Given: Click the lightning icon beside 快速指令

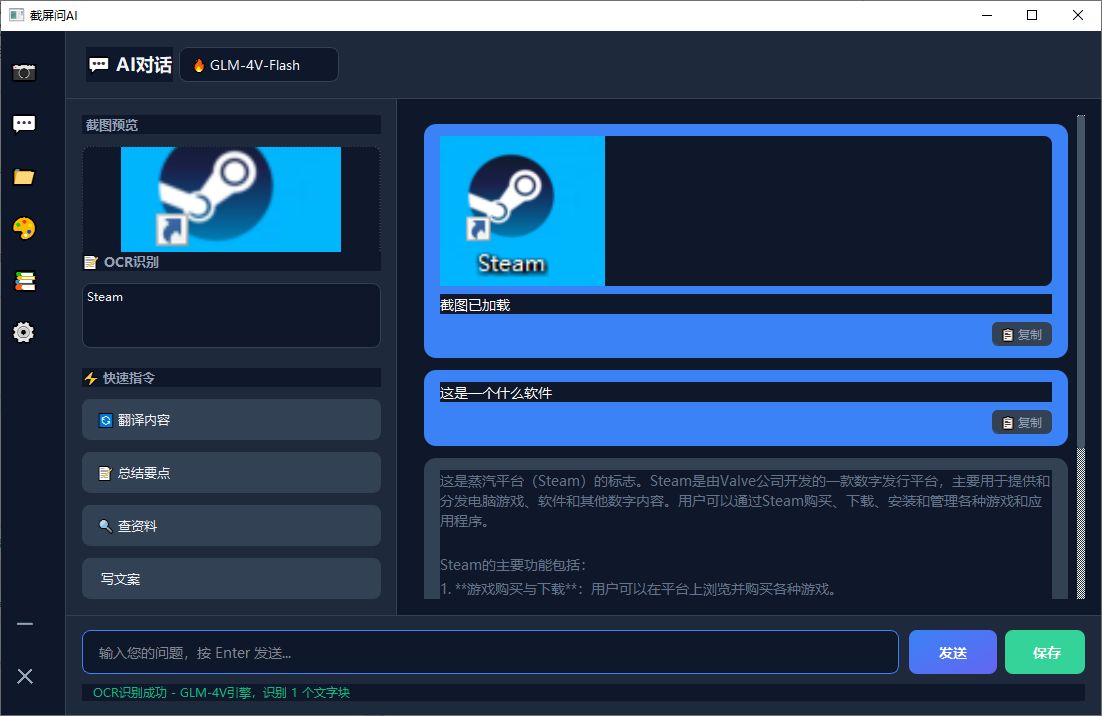Looking at the screenshot, I should [91, 378].
